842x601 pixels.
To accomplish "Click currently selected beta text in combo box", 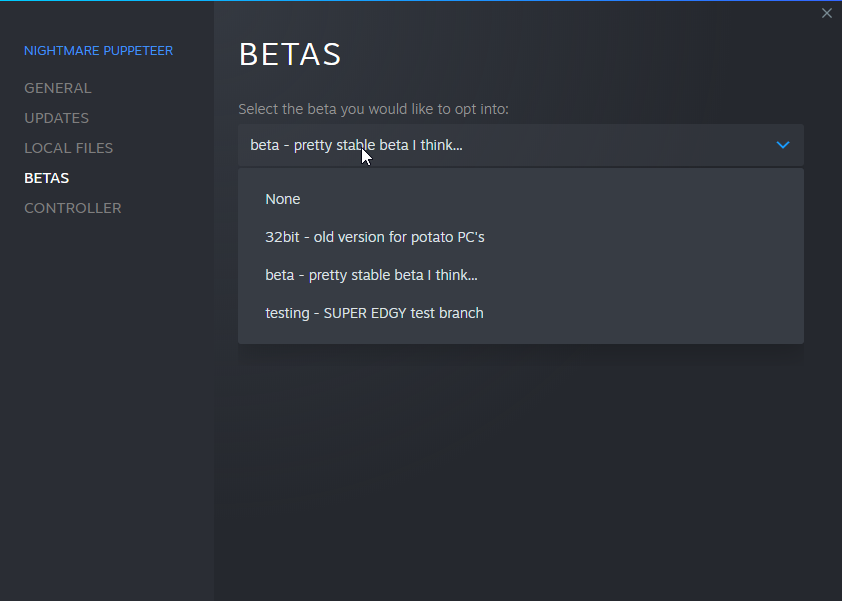I will (356, 146).
